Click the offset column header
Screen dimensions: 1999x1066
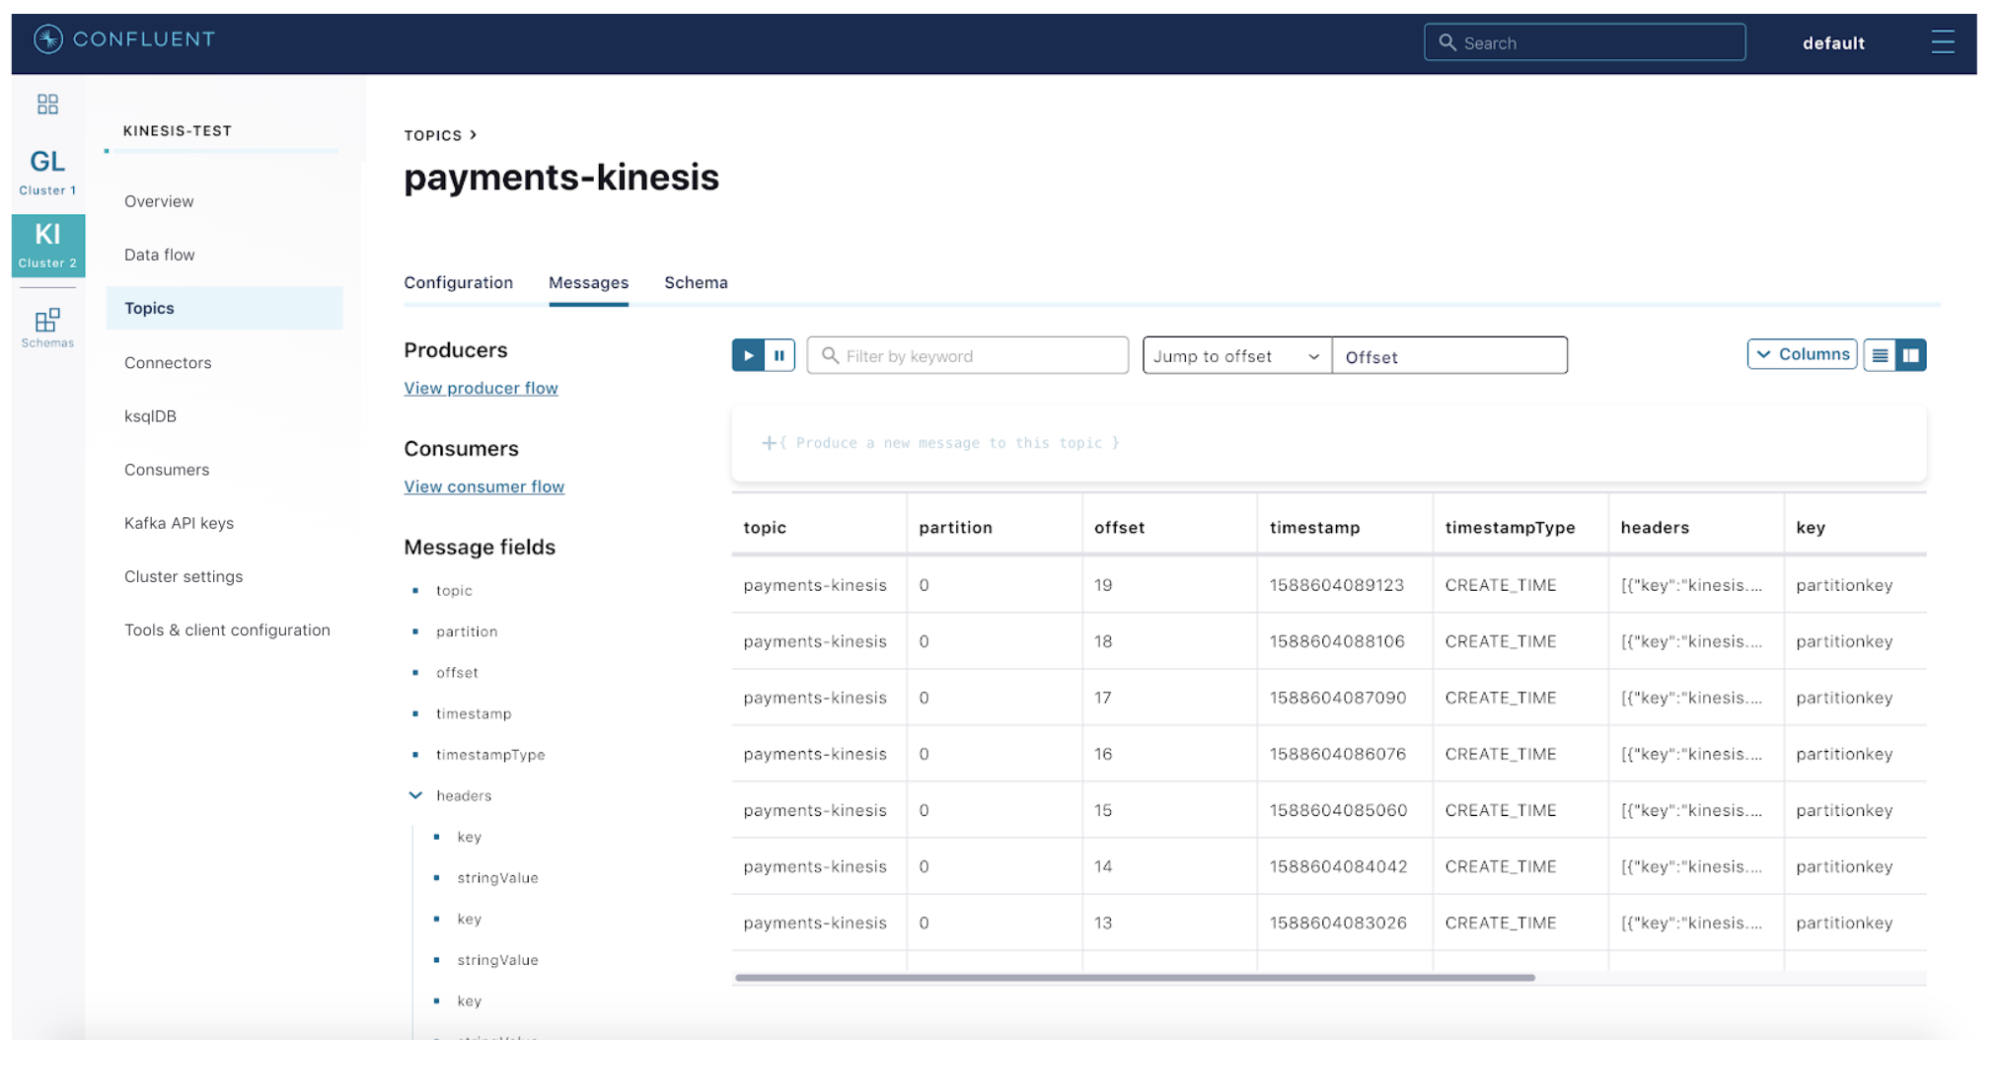1119,527
